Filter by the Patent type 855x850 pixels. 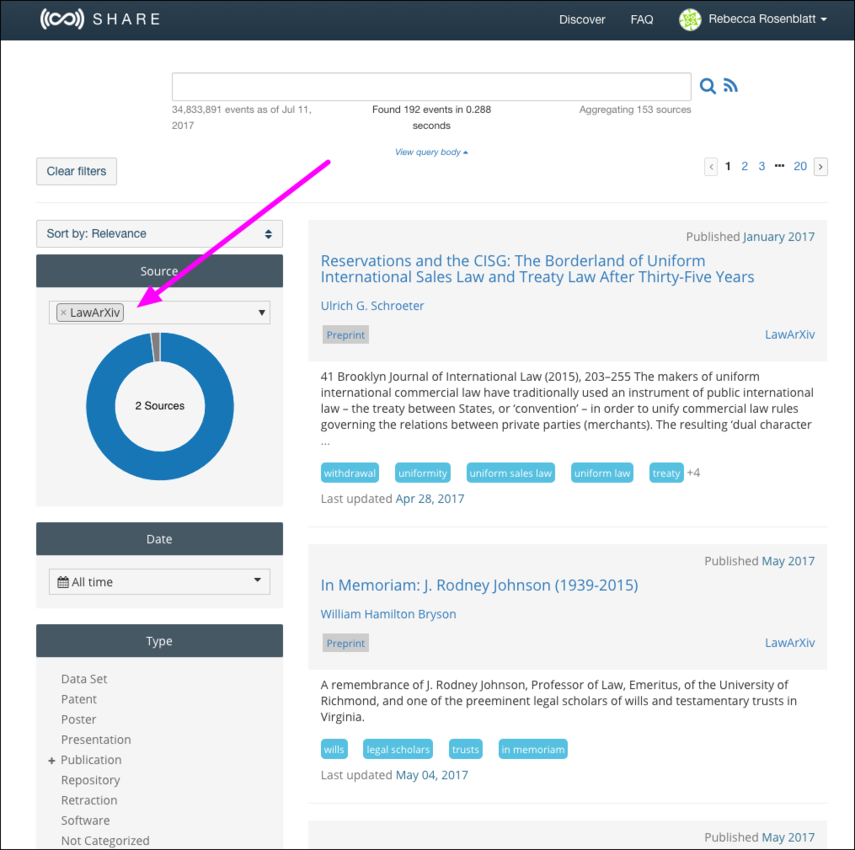79,699
